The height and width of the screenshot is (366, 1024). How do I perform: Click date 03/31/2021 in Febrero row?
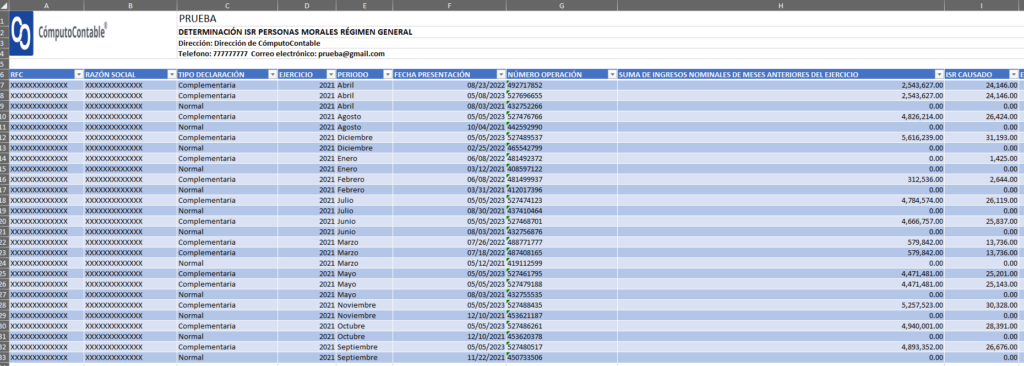click(x=486, y=190)
